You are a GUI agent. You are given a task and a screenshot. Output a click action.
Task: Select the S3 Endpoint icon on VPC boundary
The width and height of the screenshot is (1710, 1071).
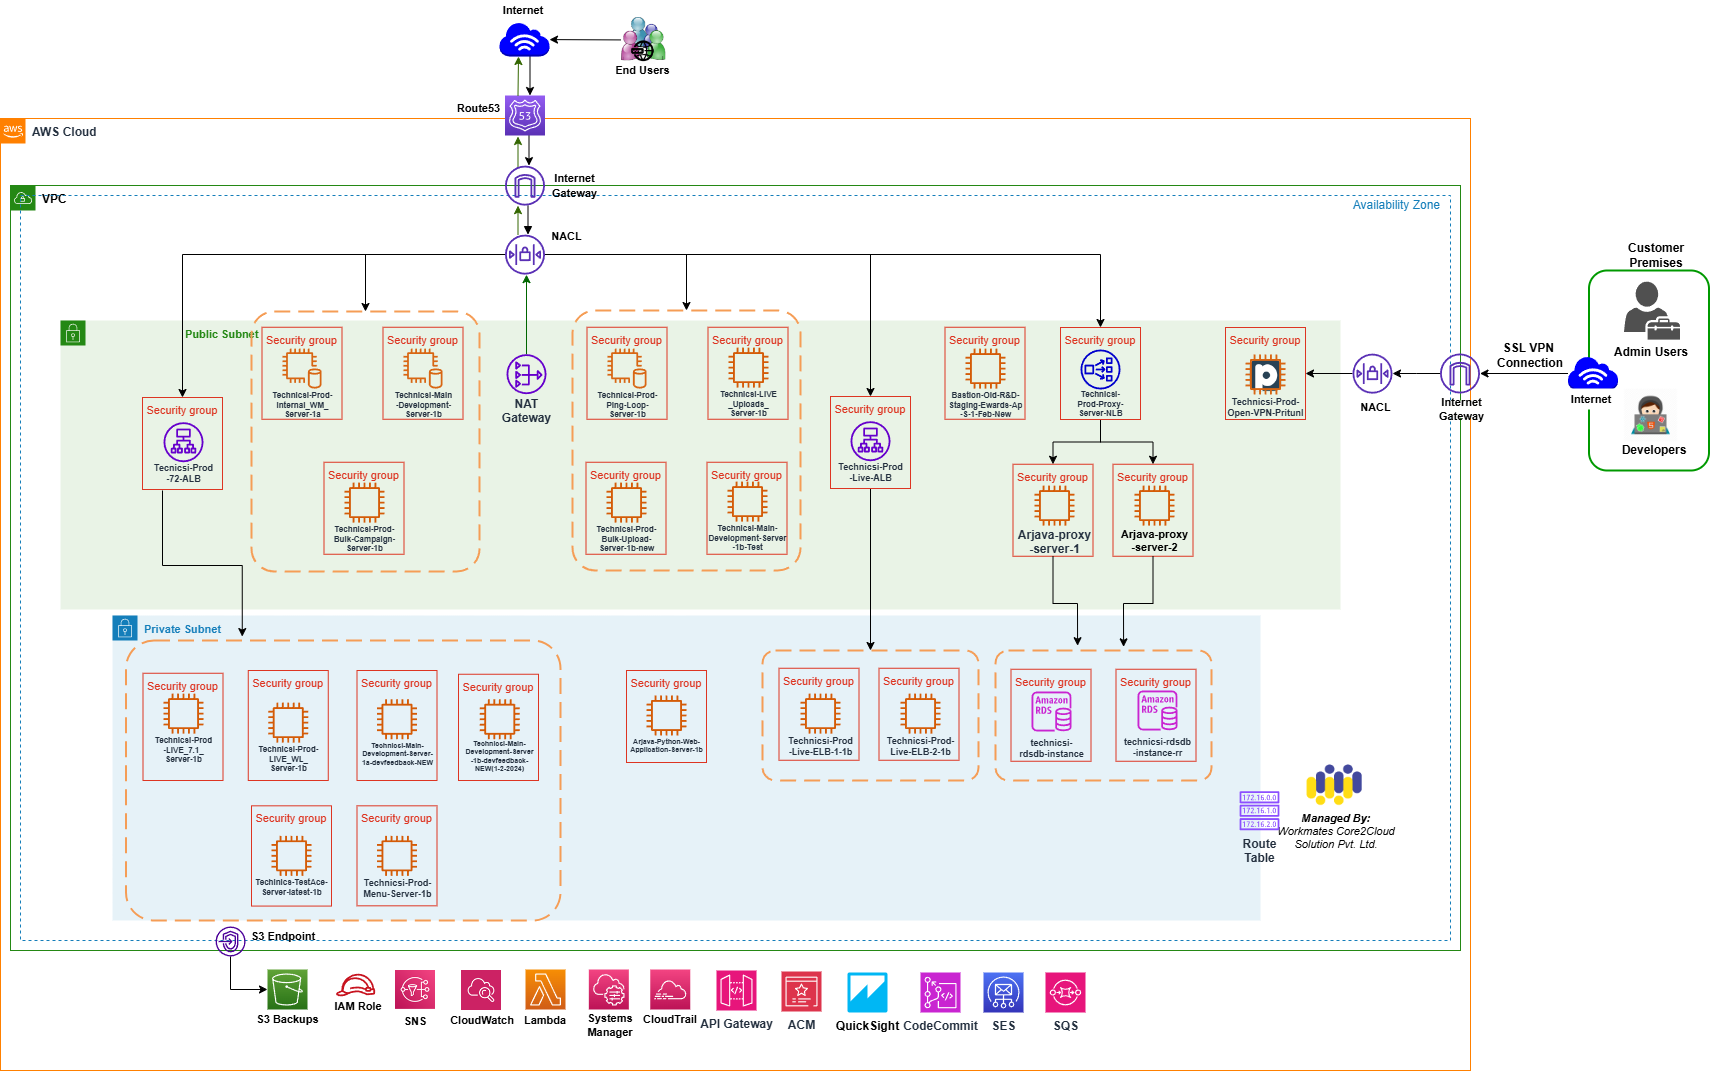click(x=230, y=940)
